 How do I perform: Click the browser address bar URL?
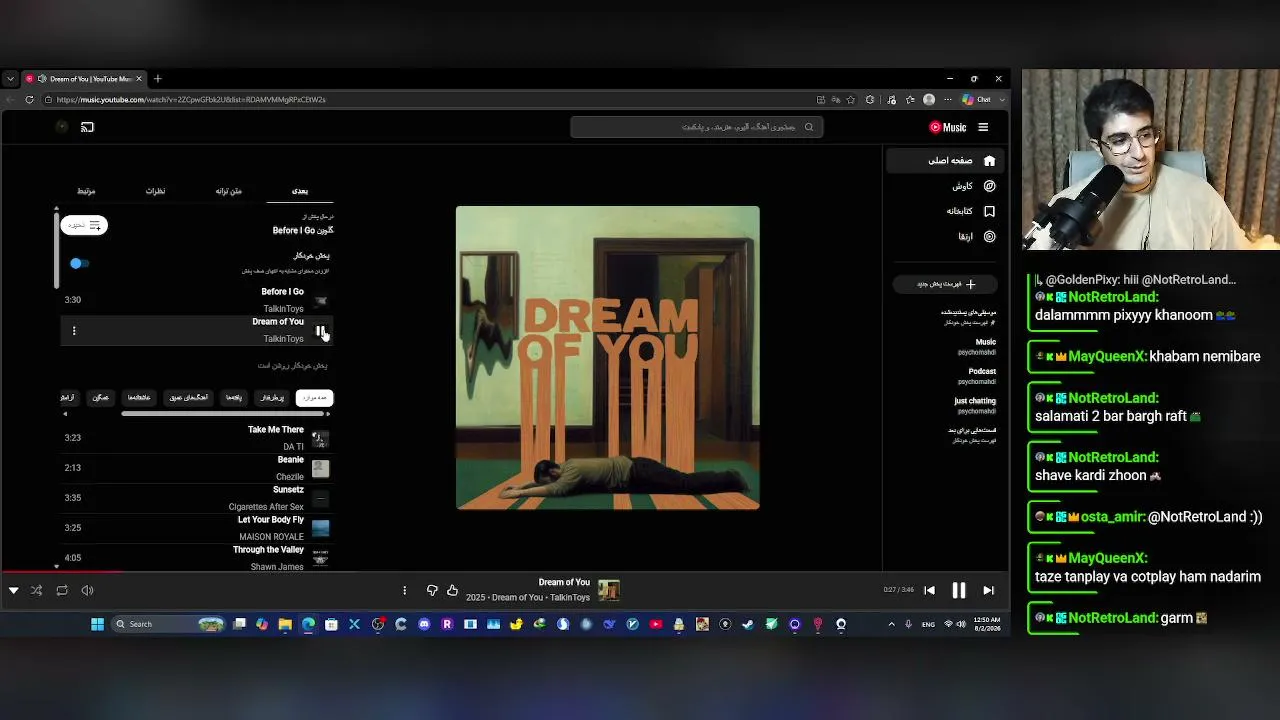coord(191,100)
